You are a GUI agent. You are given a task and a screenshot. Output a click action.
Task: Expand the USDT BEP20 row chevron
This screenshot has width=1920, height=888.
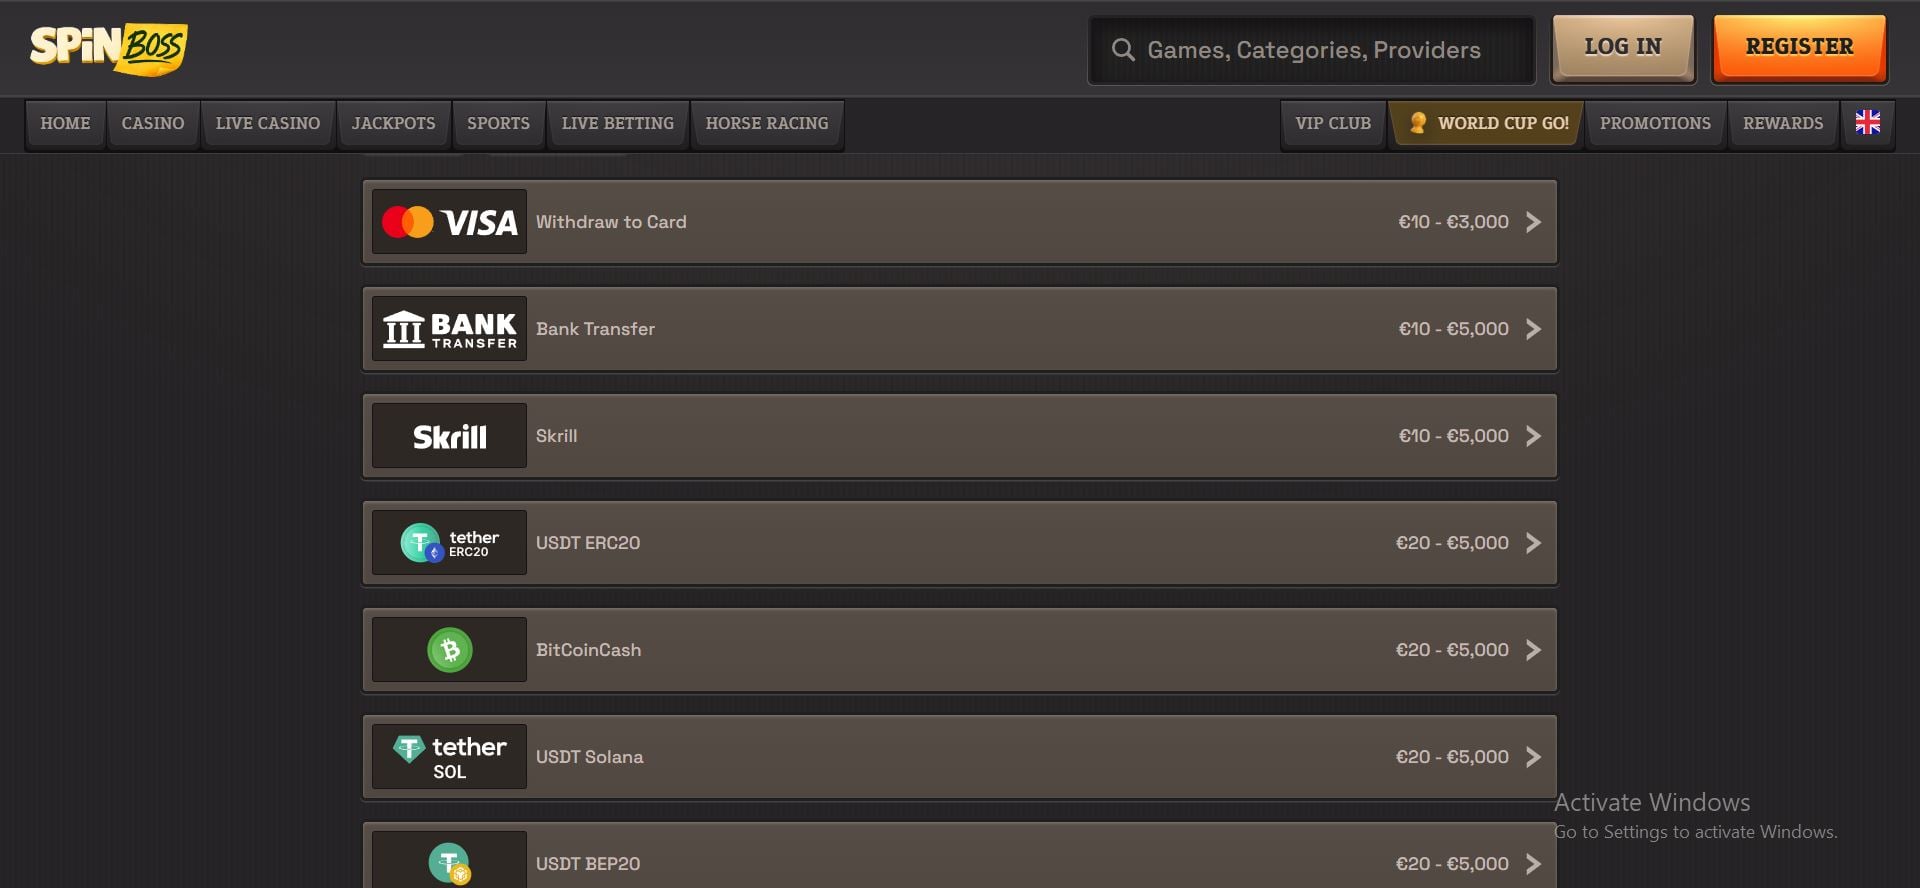click(1533, 864)
